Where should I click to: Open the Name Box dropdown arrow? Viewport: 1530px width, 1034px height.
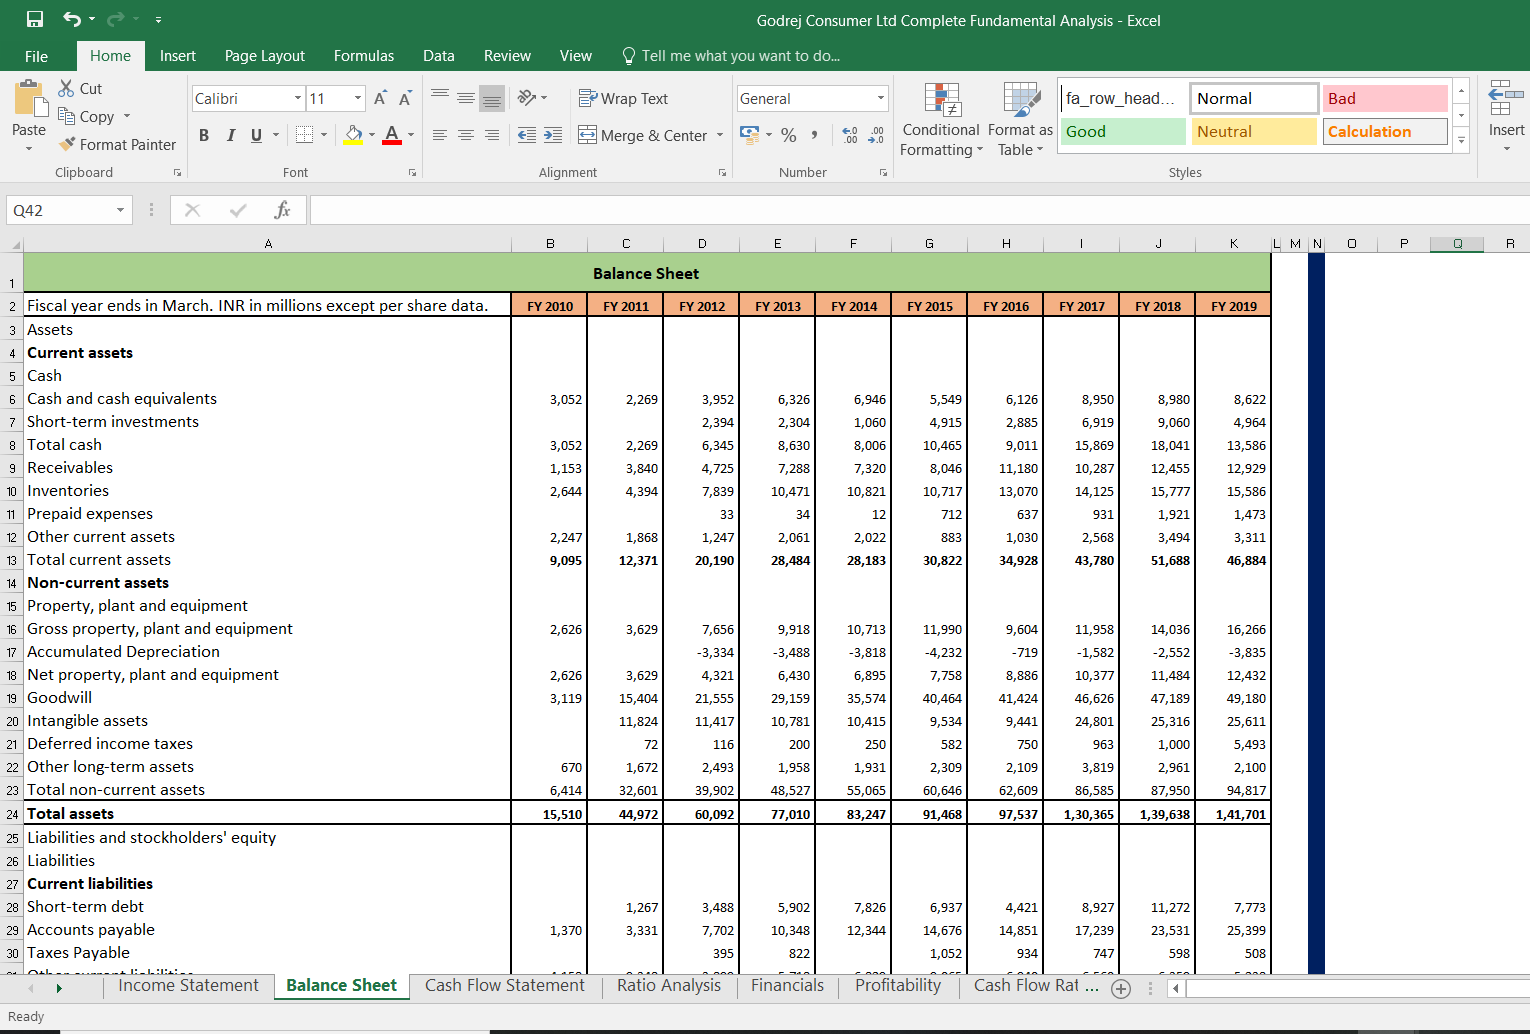[x=120, y=210]
